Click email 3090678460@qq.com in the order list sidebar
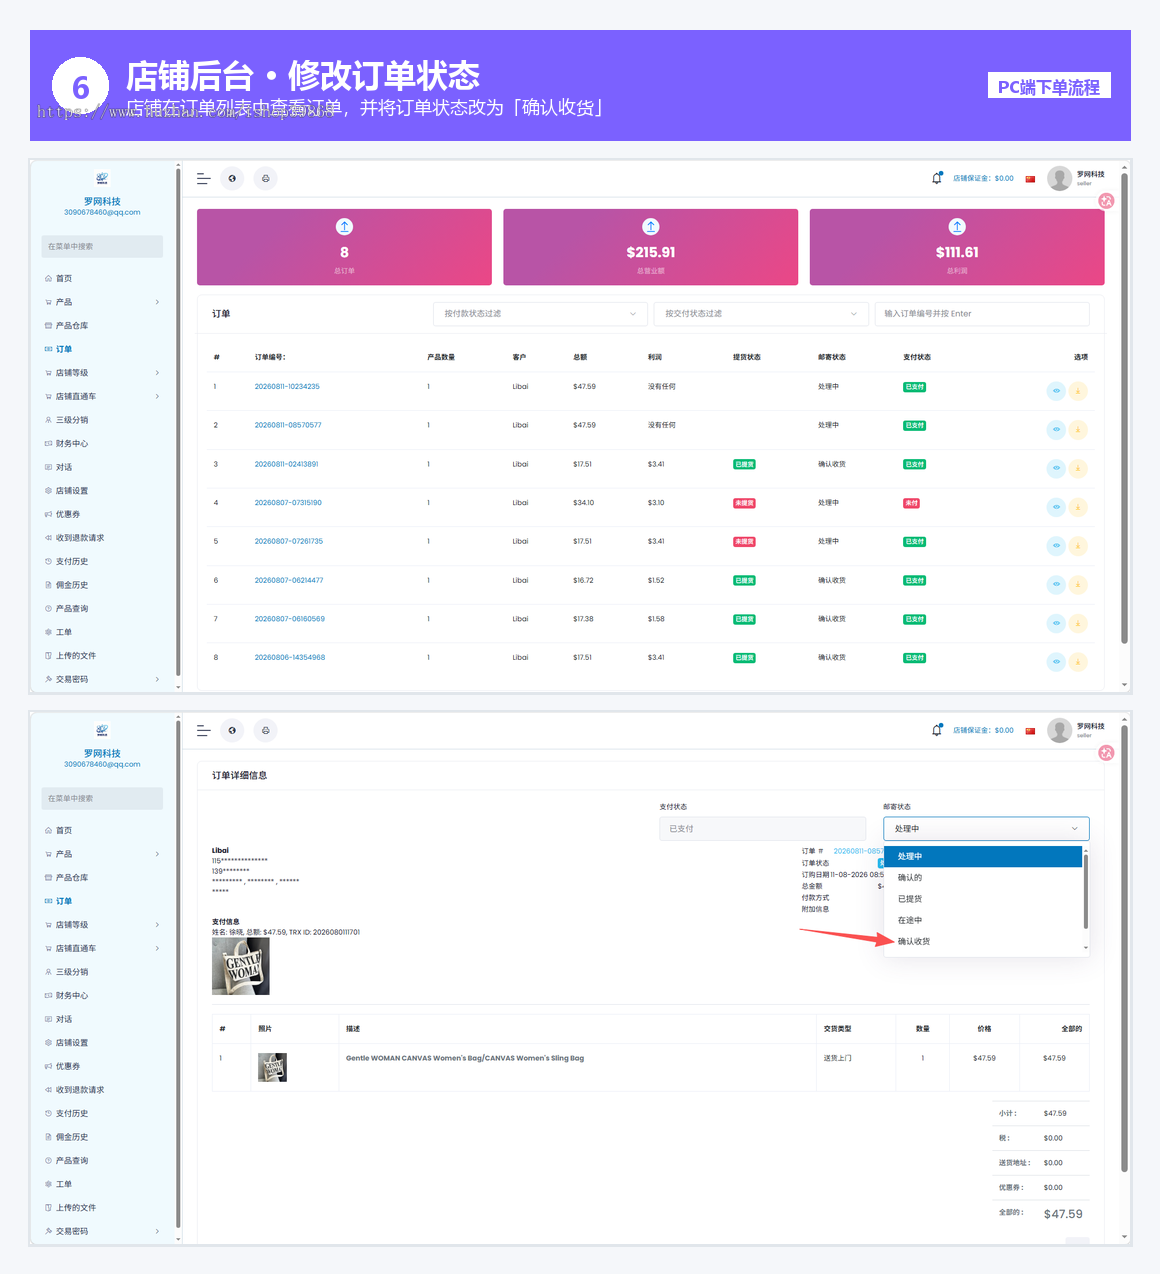The width and height of the screenshot is (1160, 1274). (x=102, y=212)
